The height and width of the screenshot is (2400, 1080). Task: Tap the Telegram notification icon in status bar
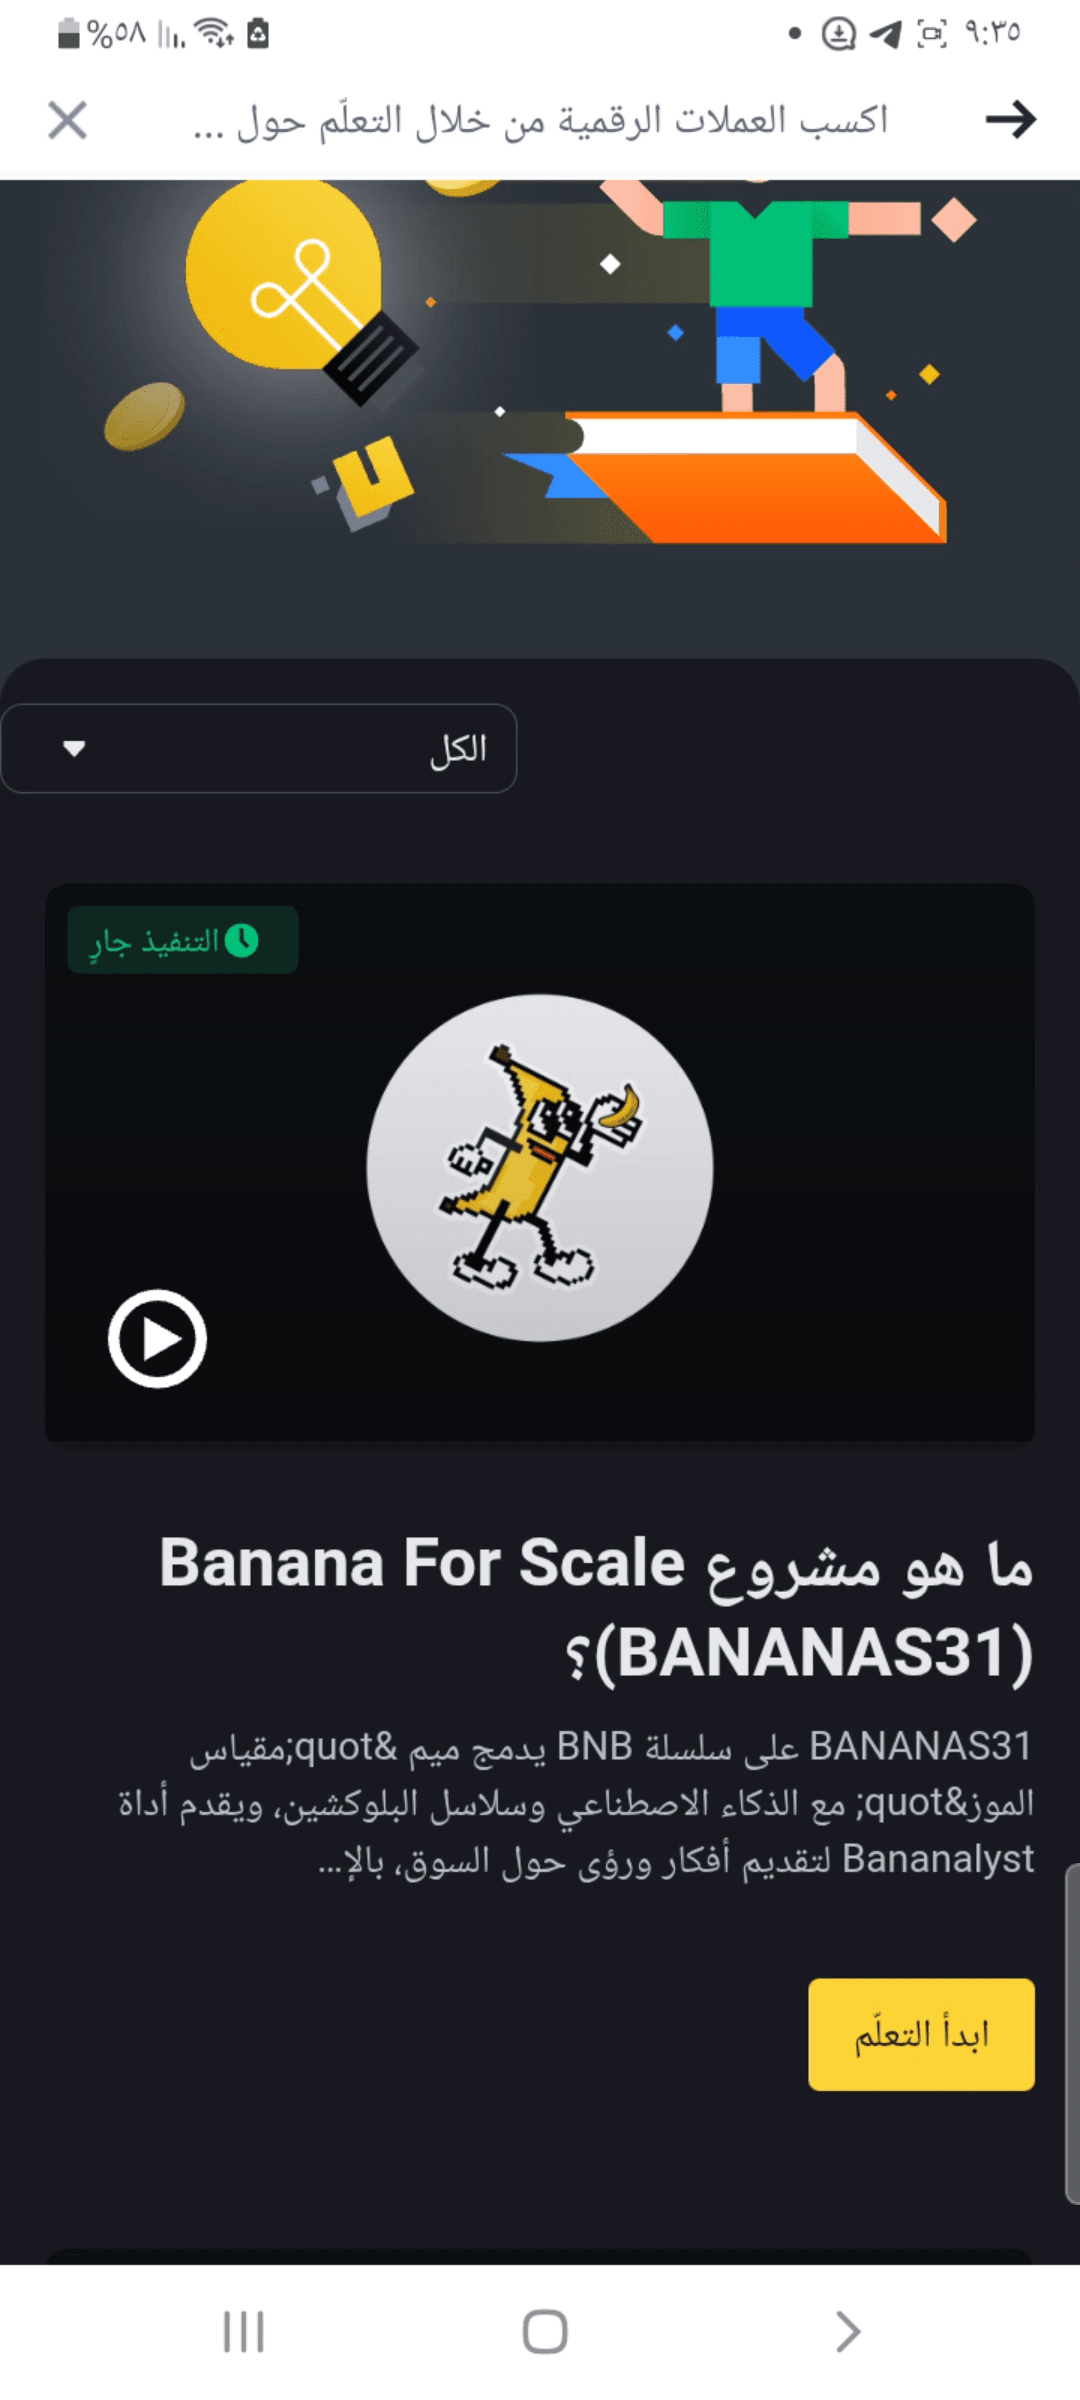pyautogui.click(x=885, y=34)
